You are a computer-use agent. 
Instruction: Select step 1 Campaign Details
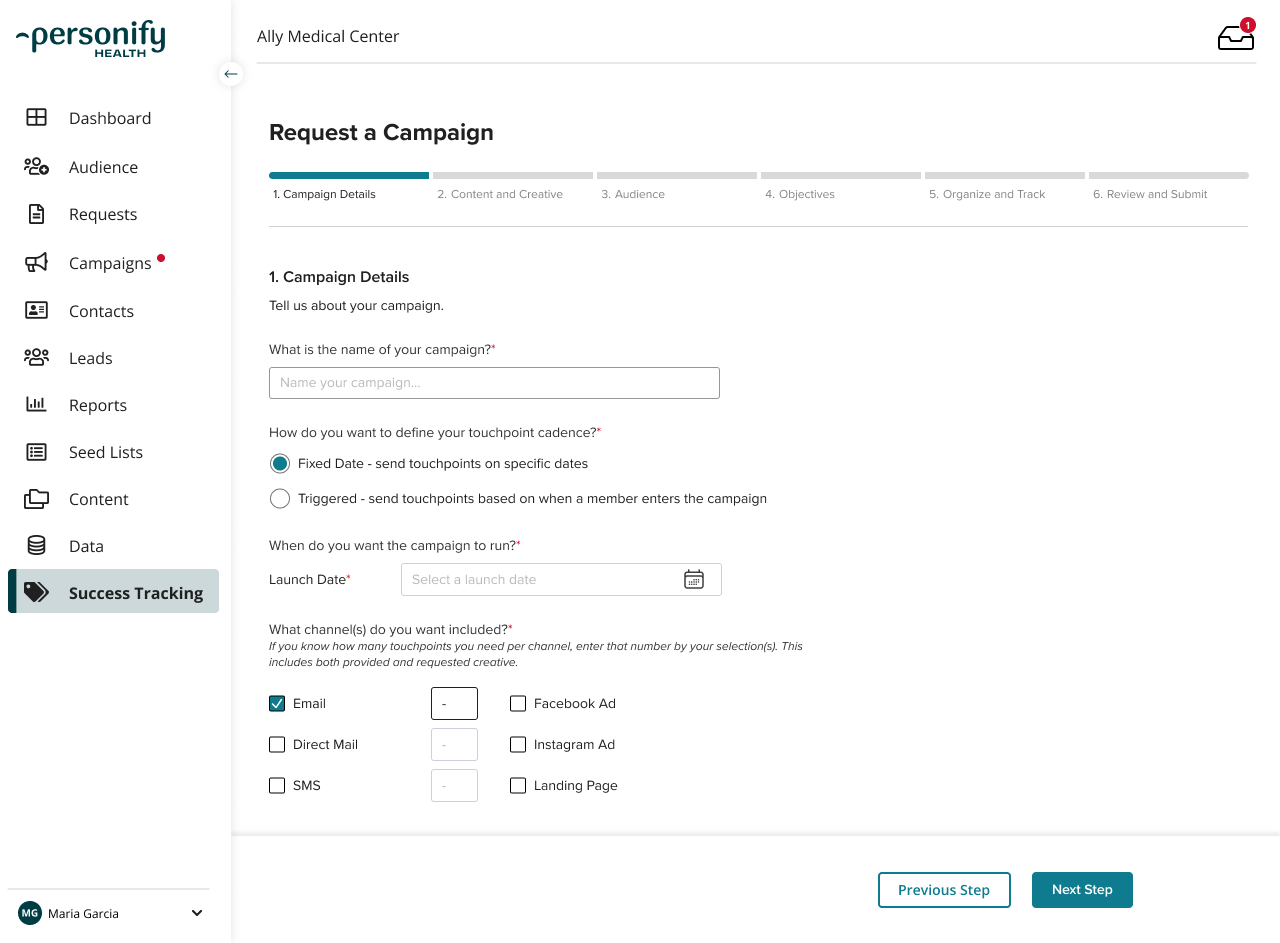tap(349, 186)
